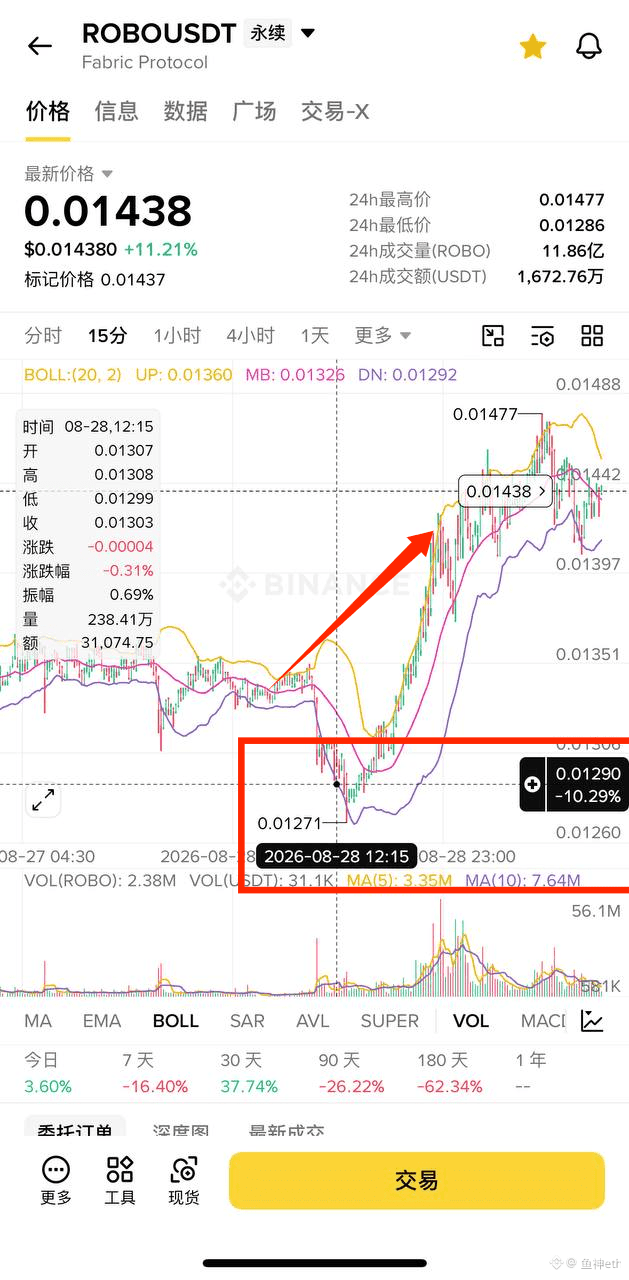Tap the 0.01477 high price marker
Image resolution: width=629 pixels, height=1280 pixels.
(x=486, y=414)
